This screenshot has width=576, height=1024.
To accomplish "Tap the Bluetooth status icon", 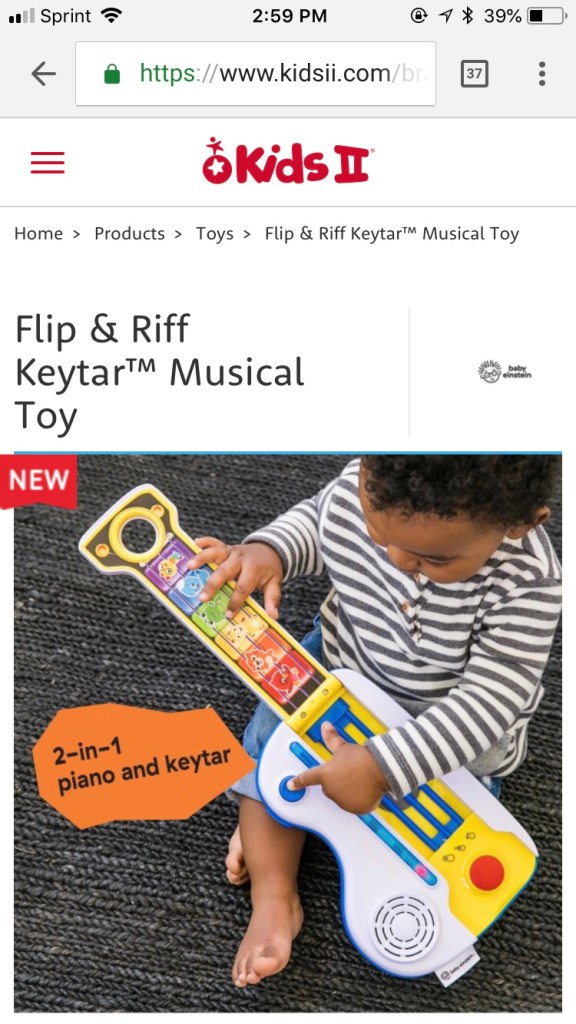I will point(467,16).
